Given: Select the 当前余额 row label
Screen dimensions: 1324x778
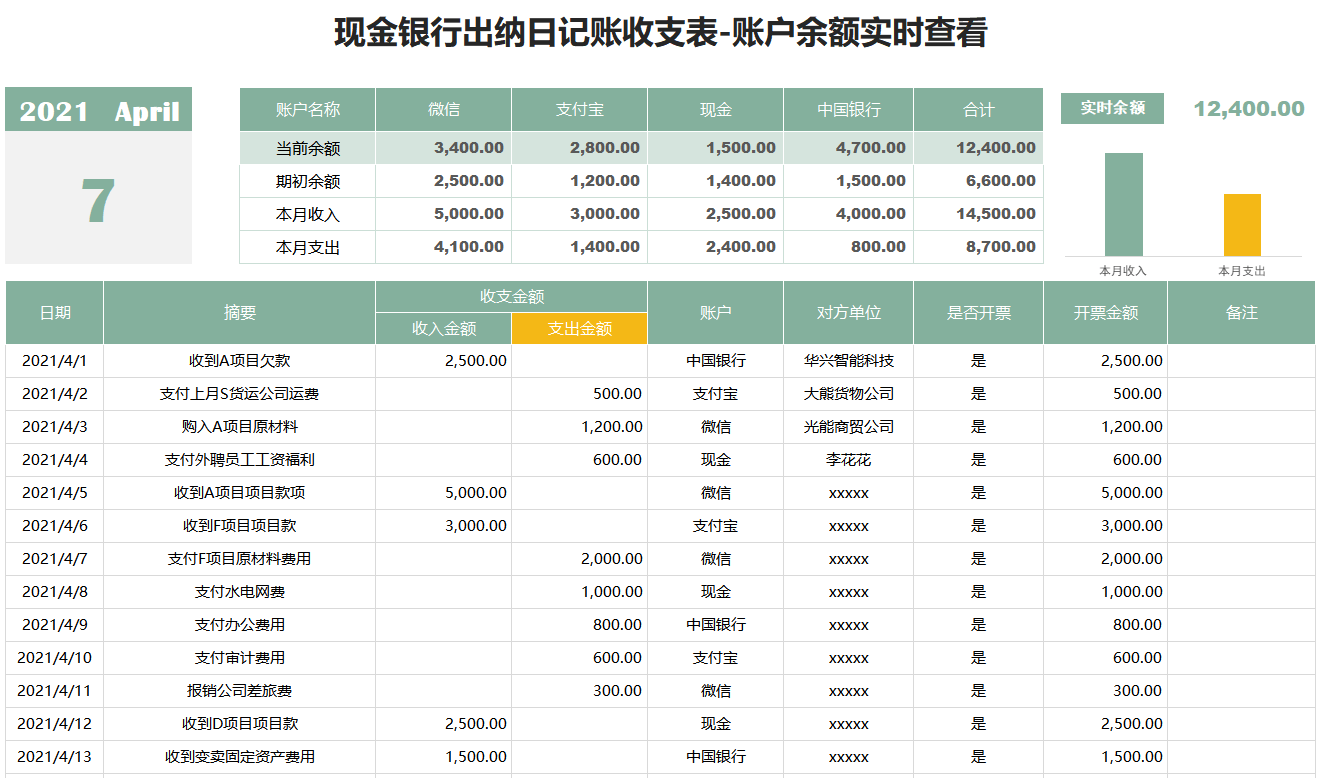Looking at the screenshot, I should tap(307, 147).
